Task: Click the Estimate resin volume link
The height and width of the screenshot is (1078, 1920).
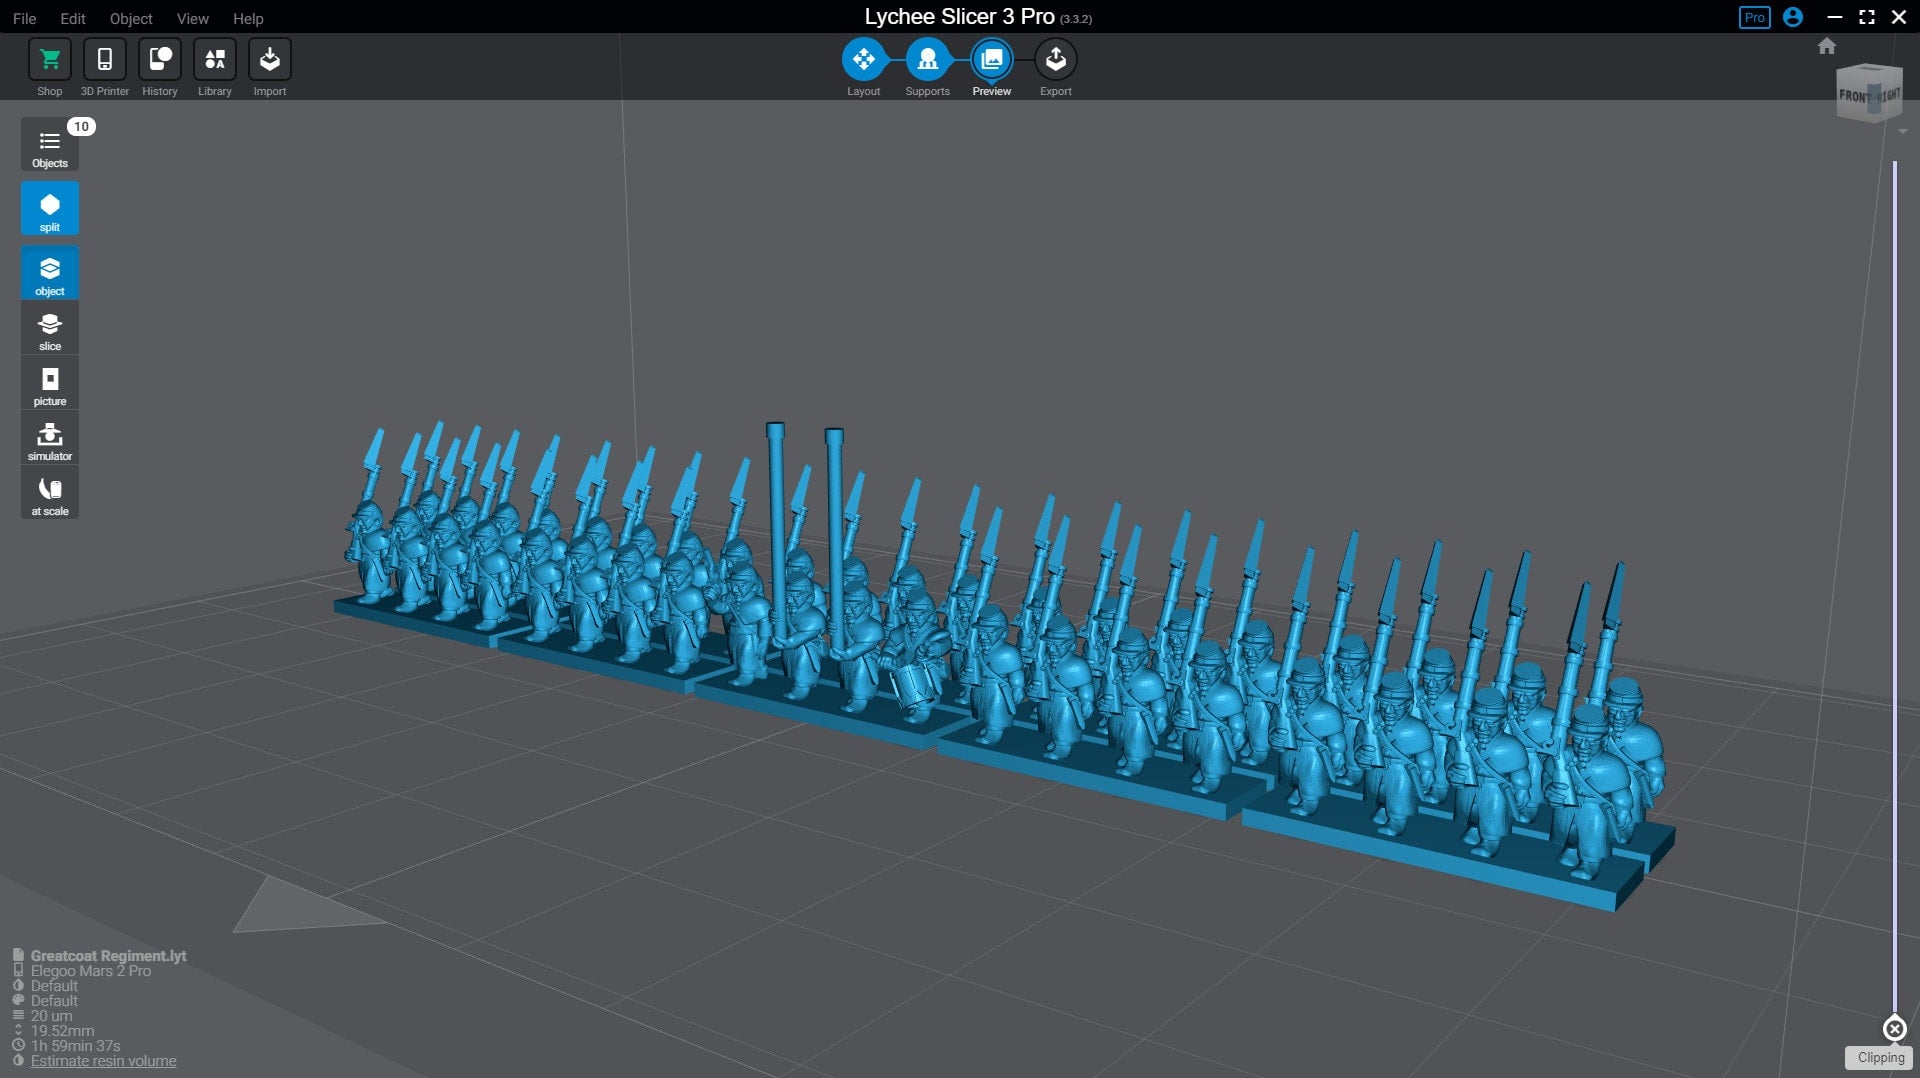Action: pyautogui.click(x=103, y=1061)
